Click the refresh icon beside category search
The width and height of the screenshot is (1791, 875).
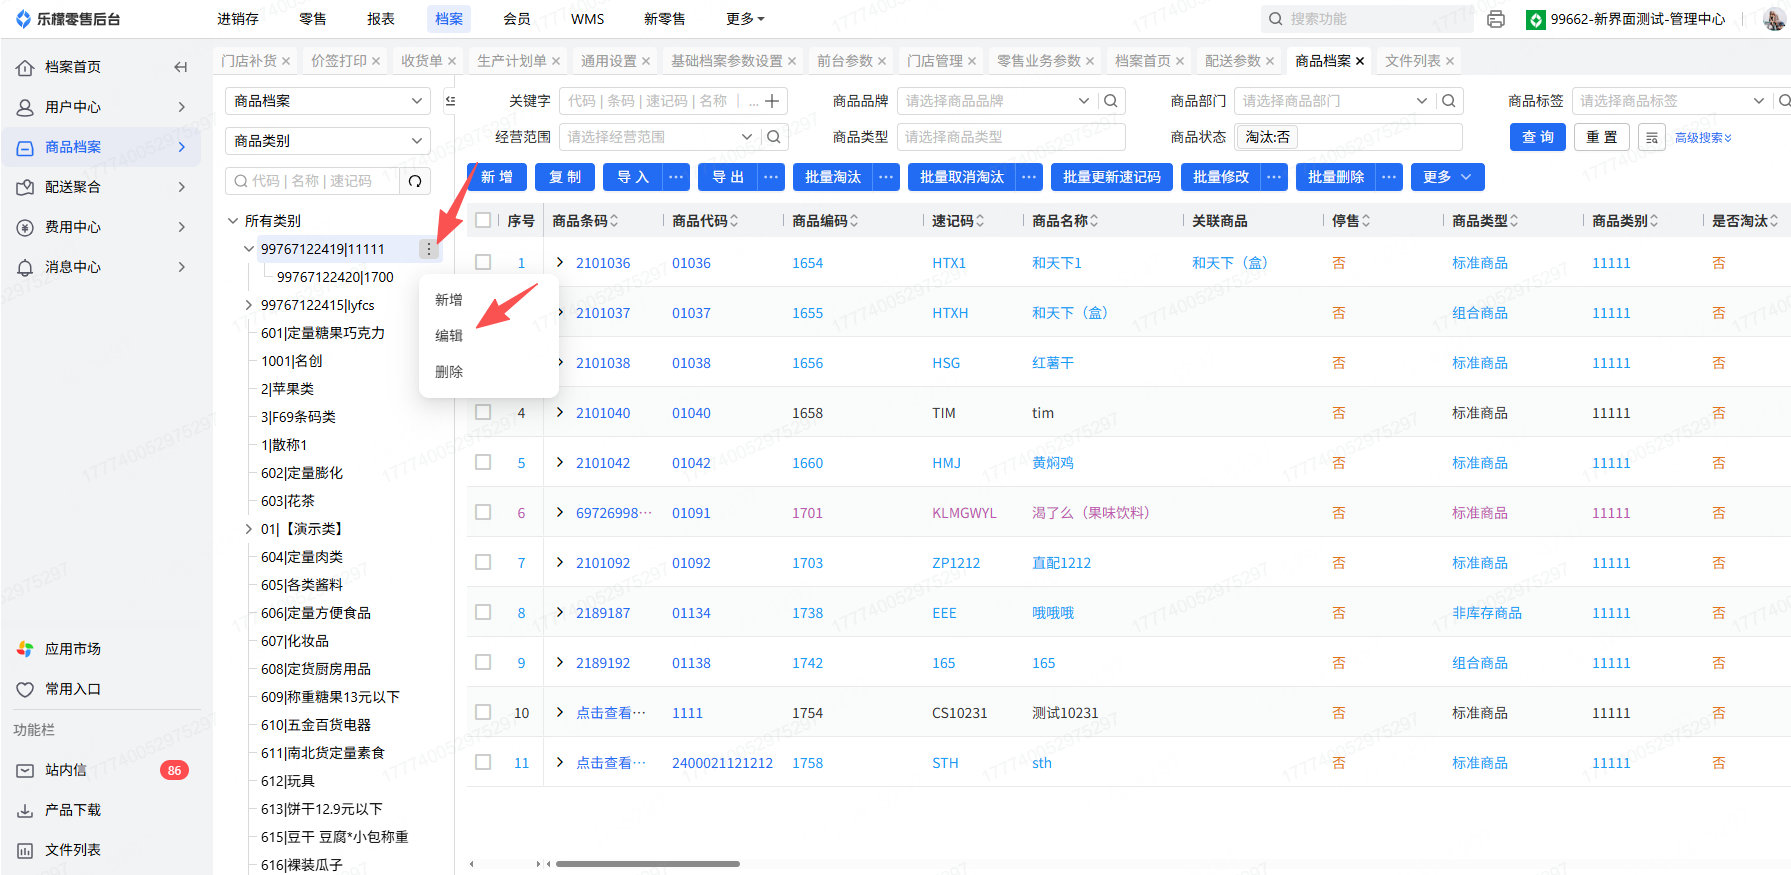tap(415, 181)
